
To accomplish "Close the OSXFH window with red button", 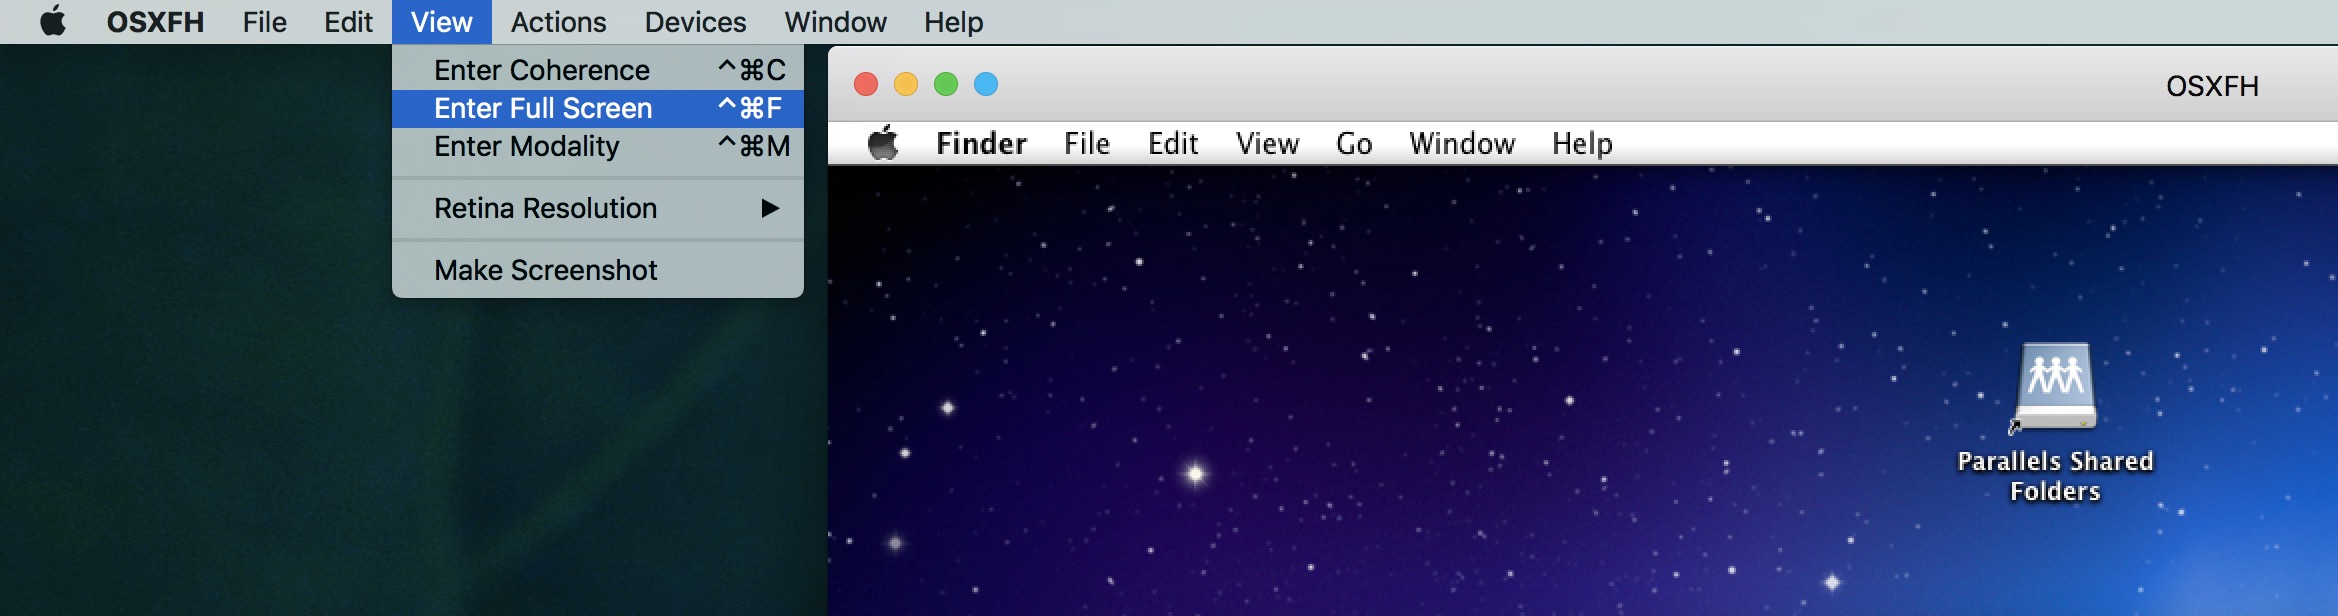I will [866, 84].
